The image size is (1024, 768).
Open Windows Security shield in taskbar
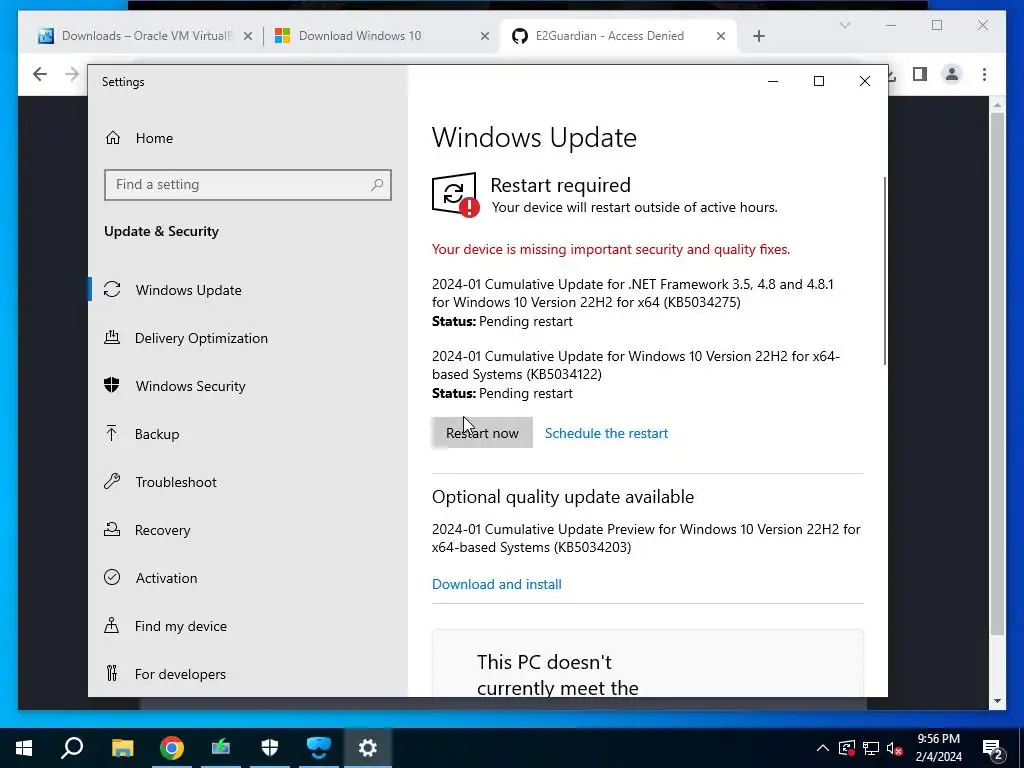coord(270,748)
